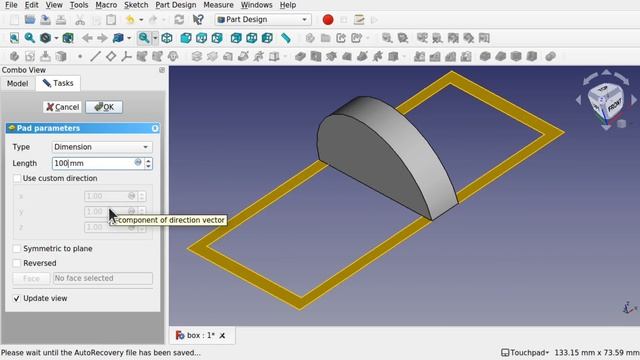This screenshot has width=640, height=360.
Task: Switch to the top view cube icon
Action: point(202,38)
